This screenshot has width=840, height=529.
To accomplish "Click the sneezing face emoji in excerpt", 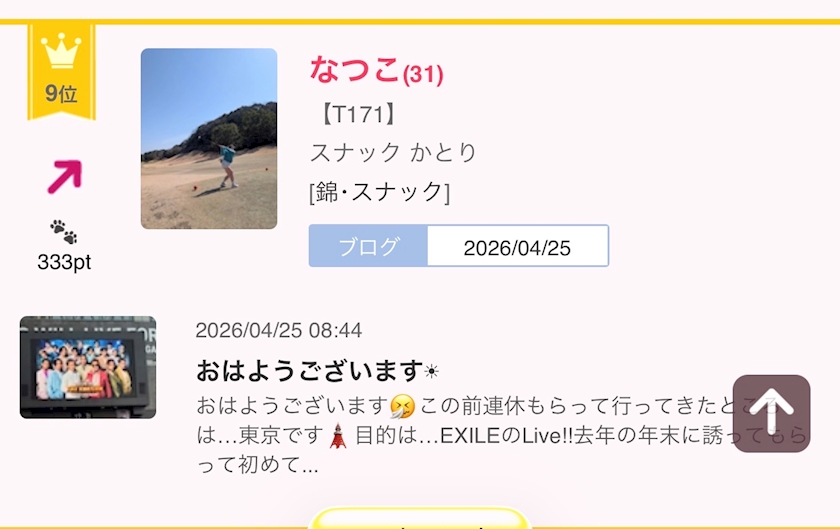I will coord(402,406).
